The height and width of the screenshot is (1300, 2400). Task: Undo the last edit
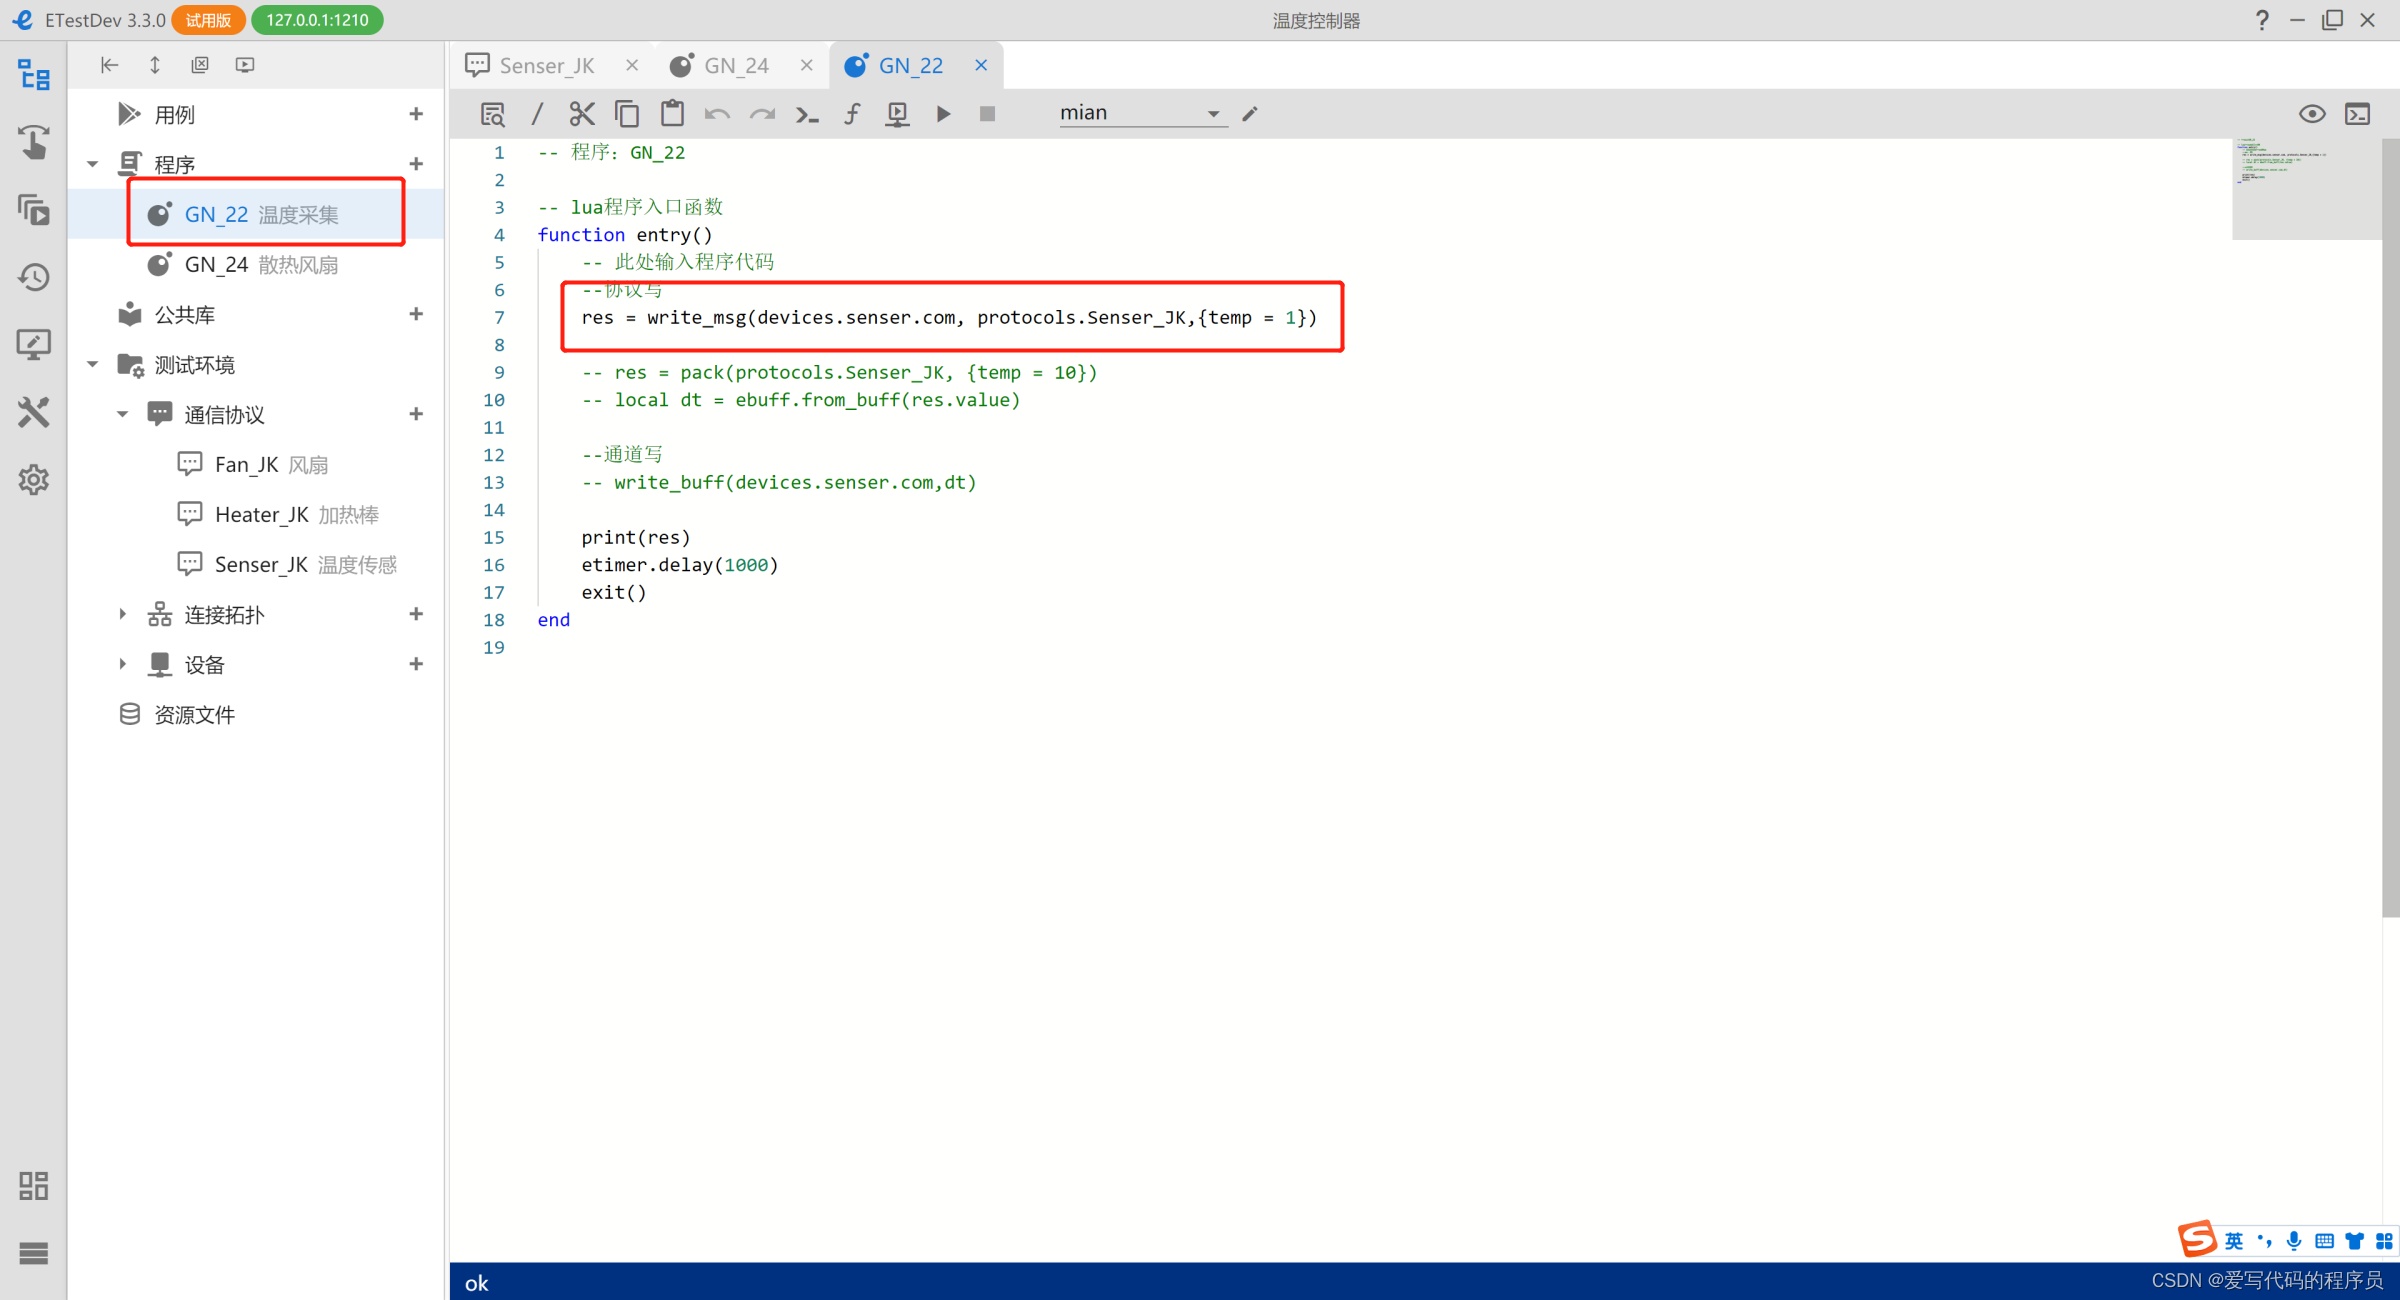pos(716,113)
